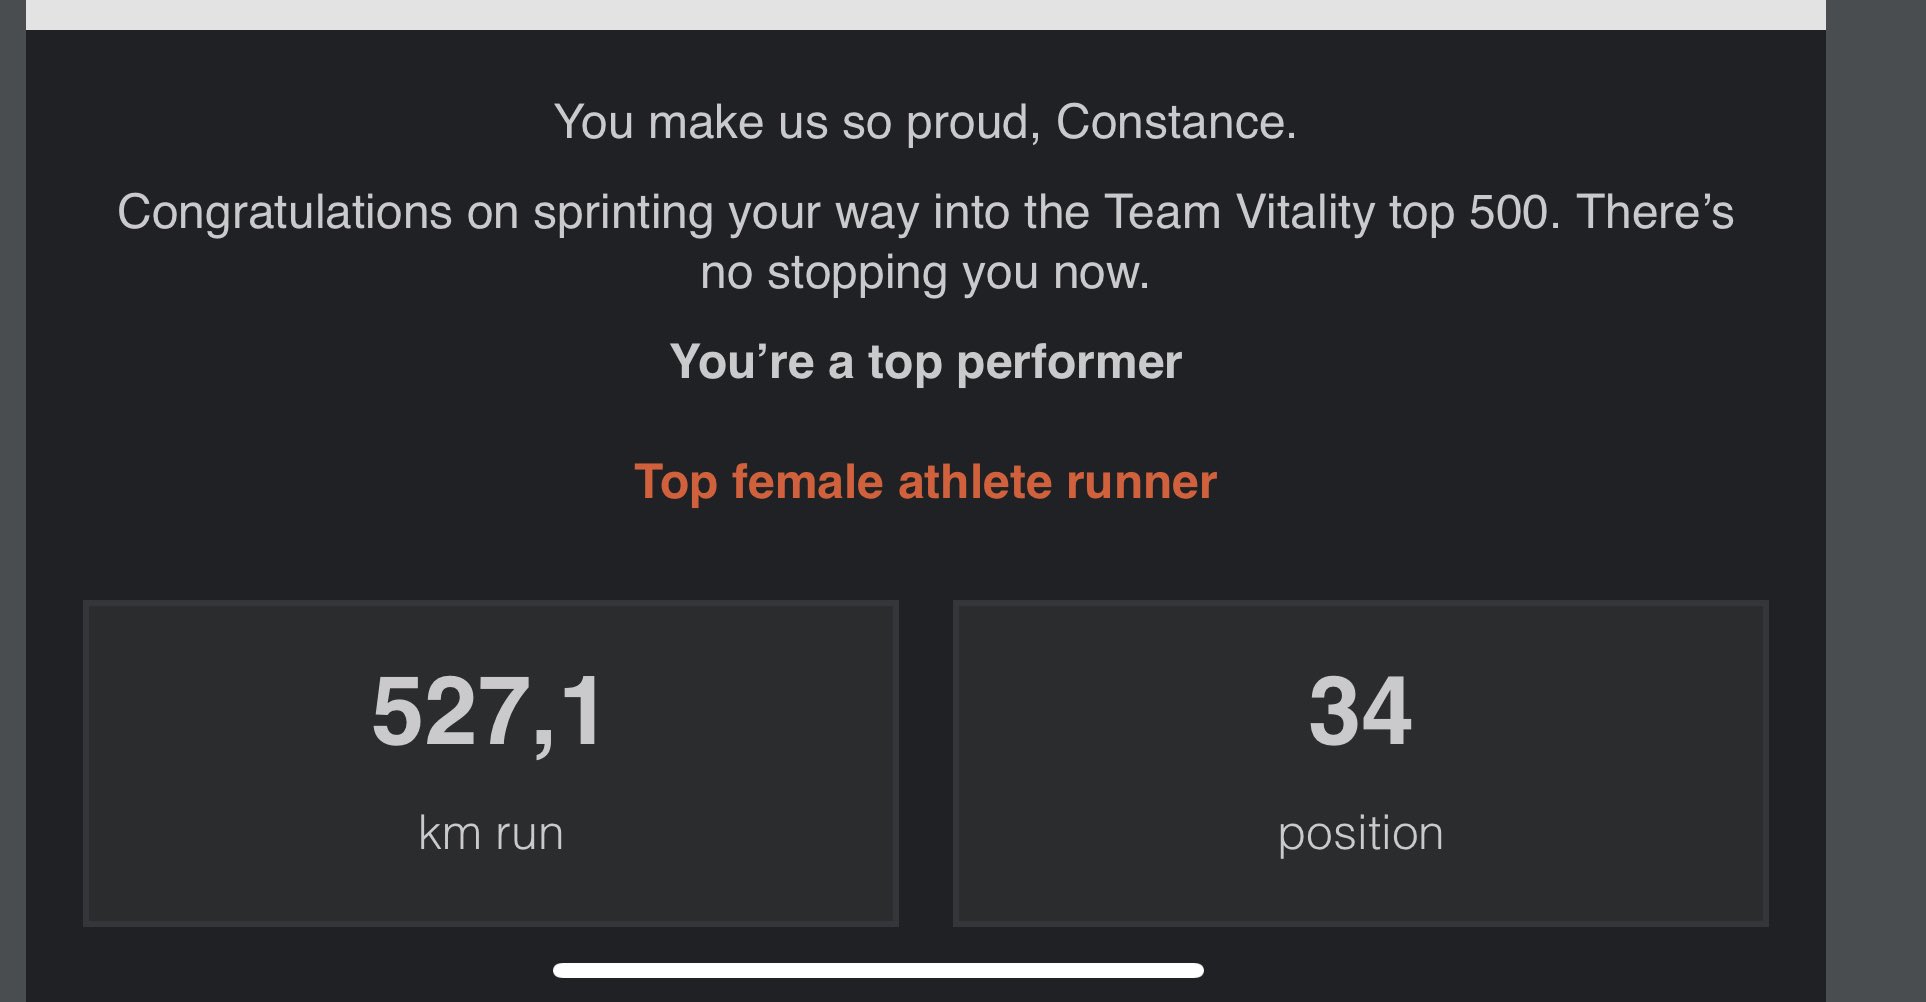This screenshot has width=1926, height=1002.
Task: Tap the "You're a top performer" heading
Action: tap(925, 362)
